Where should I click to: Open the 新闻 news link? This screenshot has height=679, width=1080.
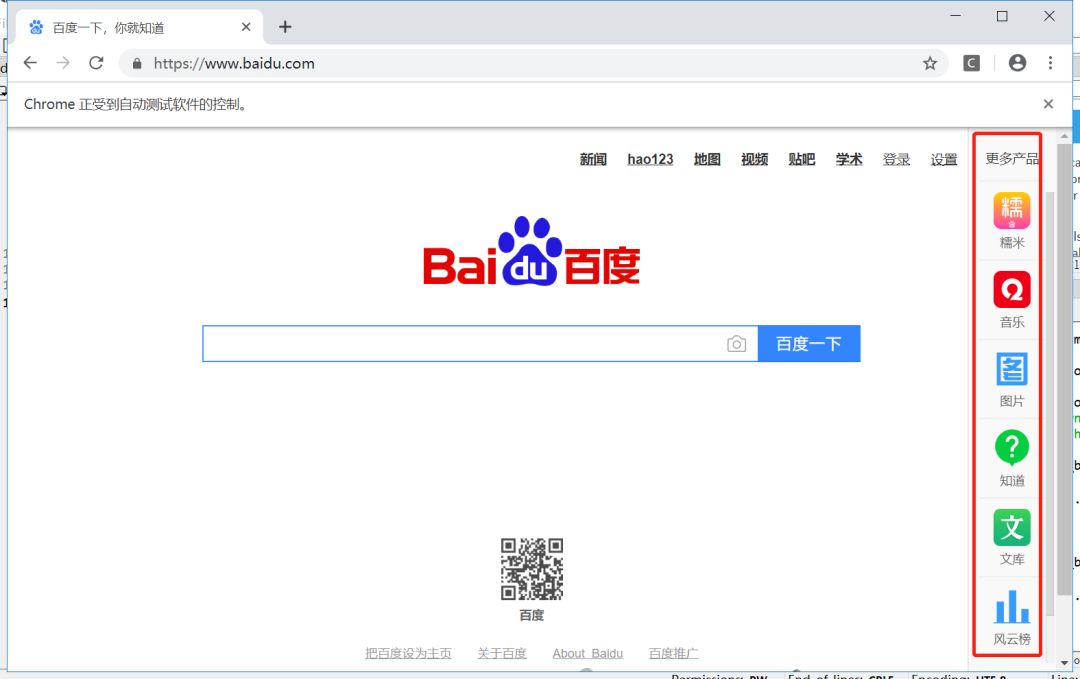[593, 159]
